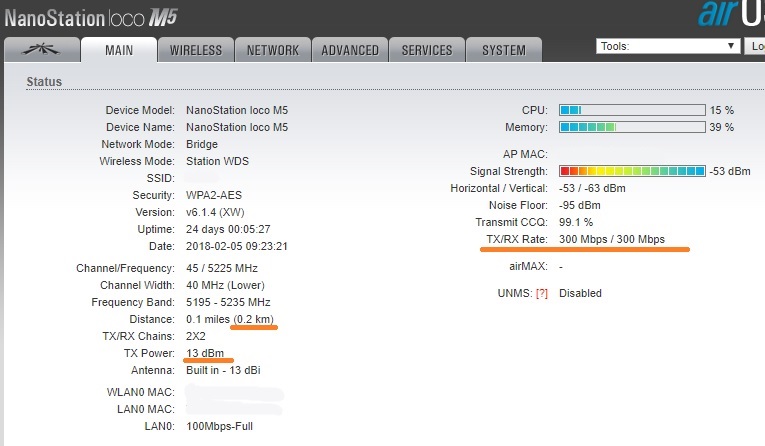This screenshot has width=765, height=446.
Task: Select the 0.1 miles (0.2 km) value
Action: 230,319
